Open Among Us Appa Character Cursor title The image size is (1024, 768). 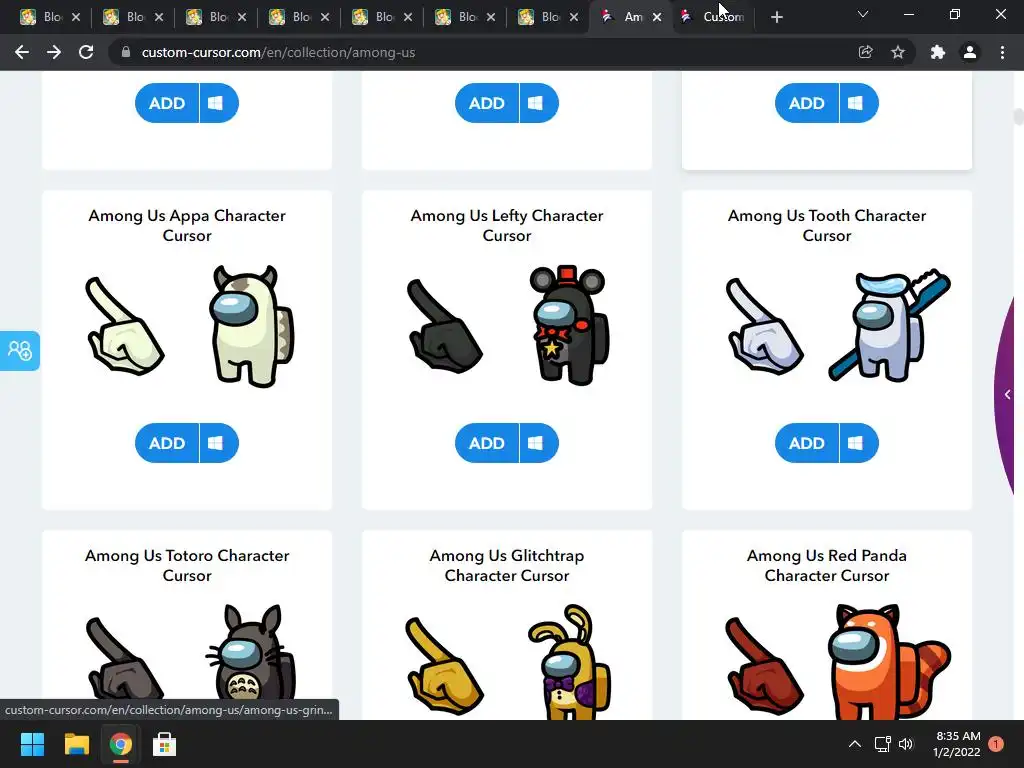(187, 225)
